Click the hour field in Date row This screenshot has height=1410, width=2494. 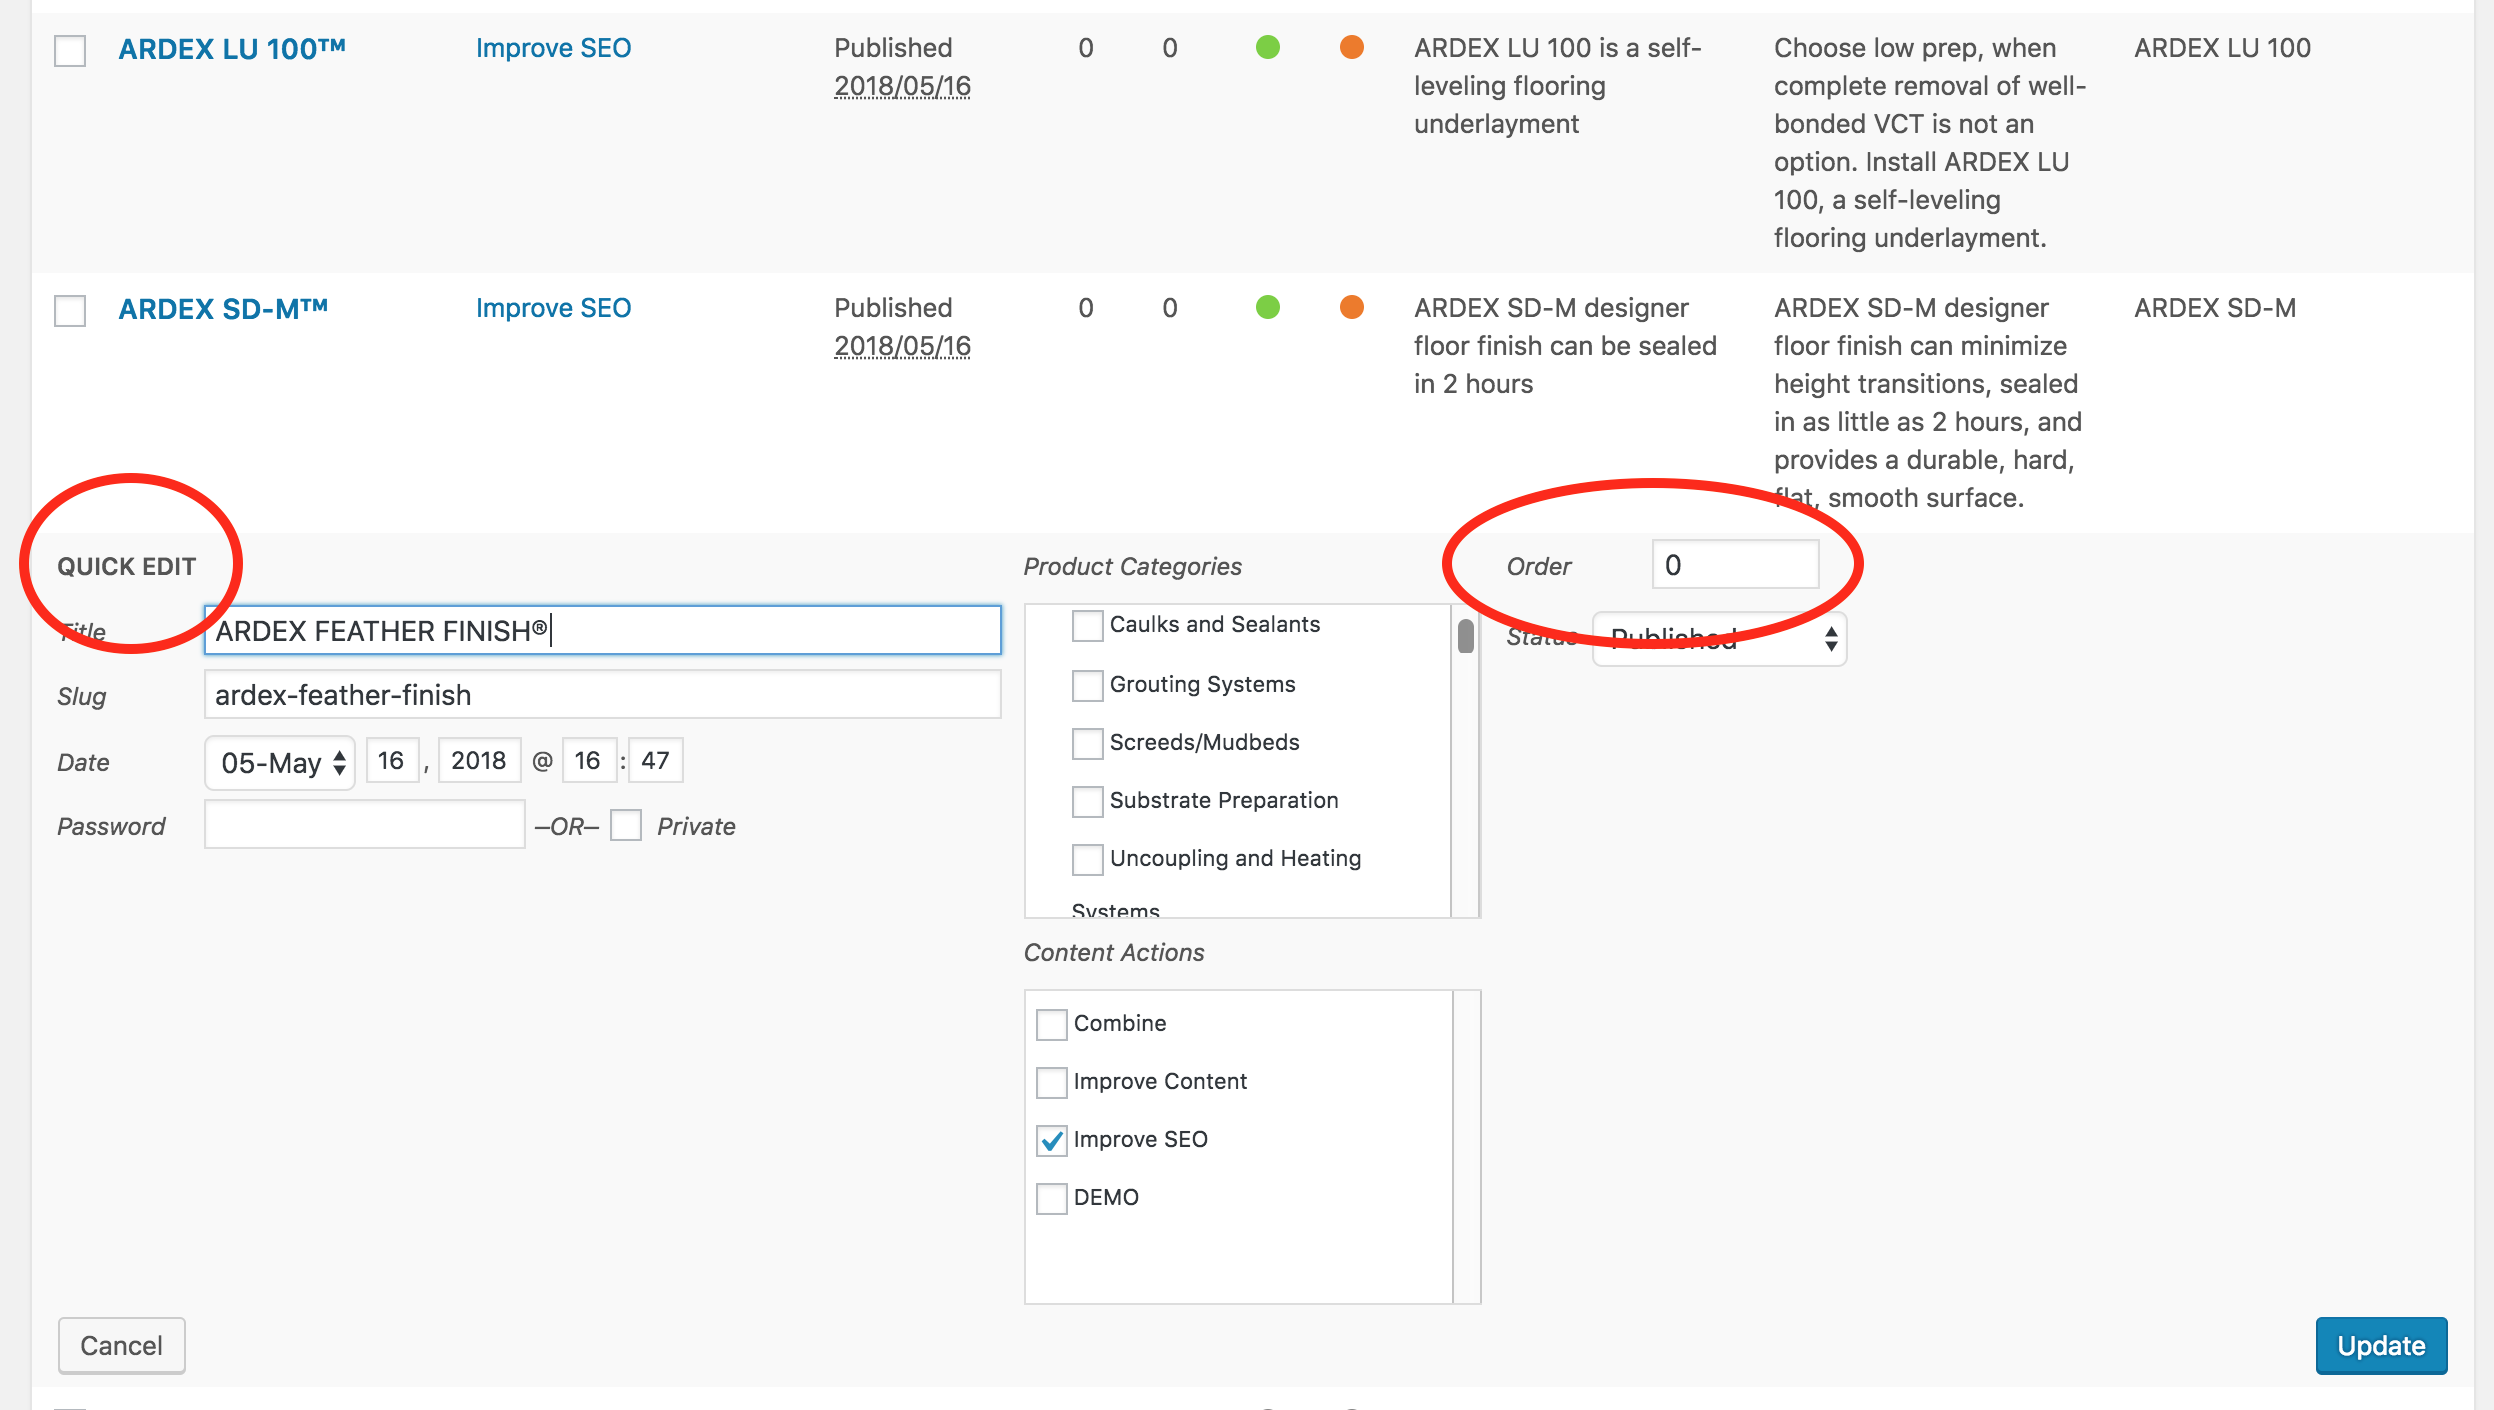[588, 761]
